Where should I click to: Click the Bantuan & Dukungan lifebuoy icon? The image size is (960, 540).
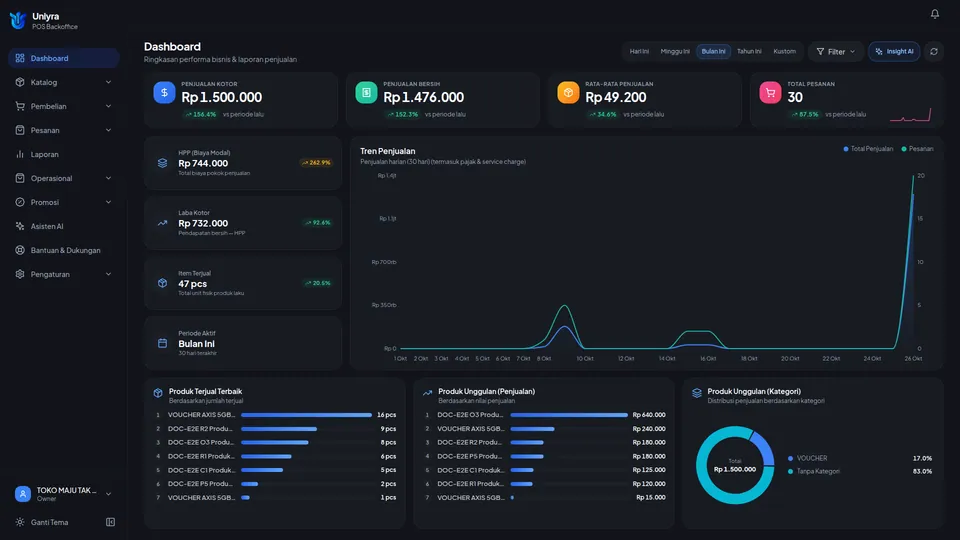pos(20,250)
